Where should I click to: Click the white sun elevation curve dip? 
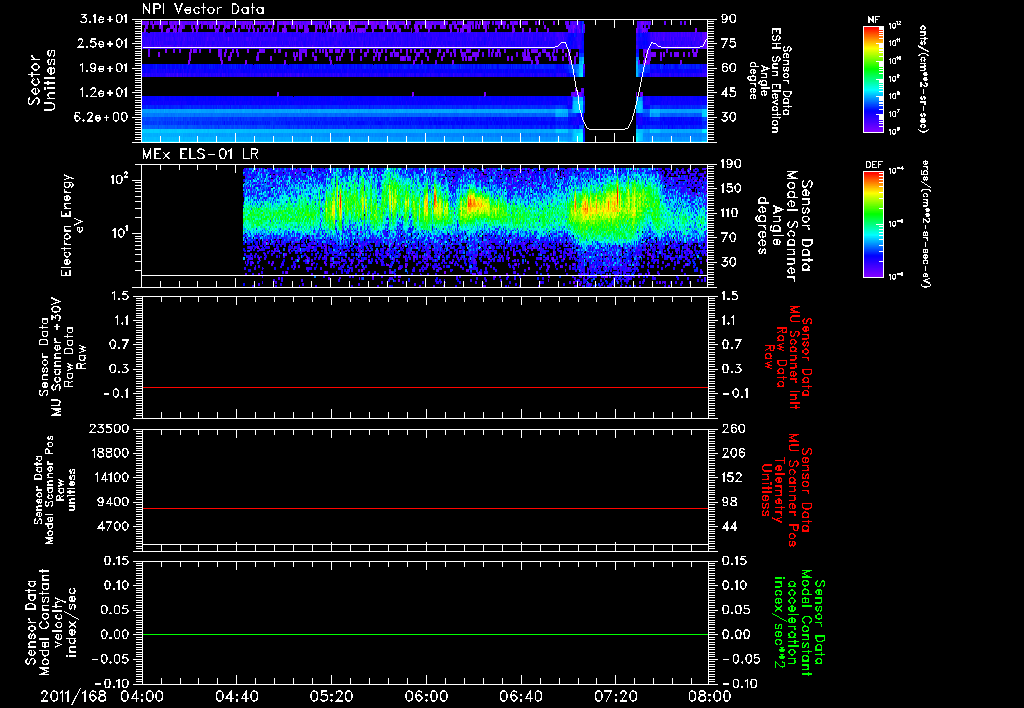click(609, 129)
